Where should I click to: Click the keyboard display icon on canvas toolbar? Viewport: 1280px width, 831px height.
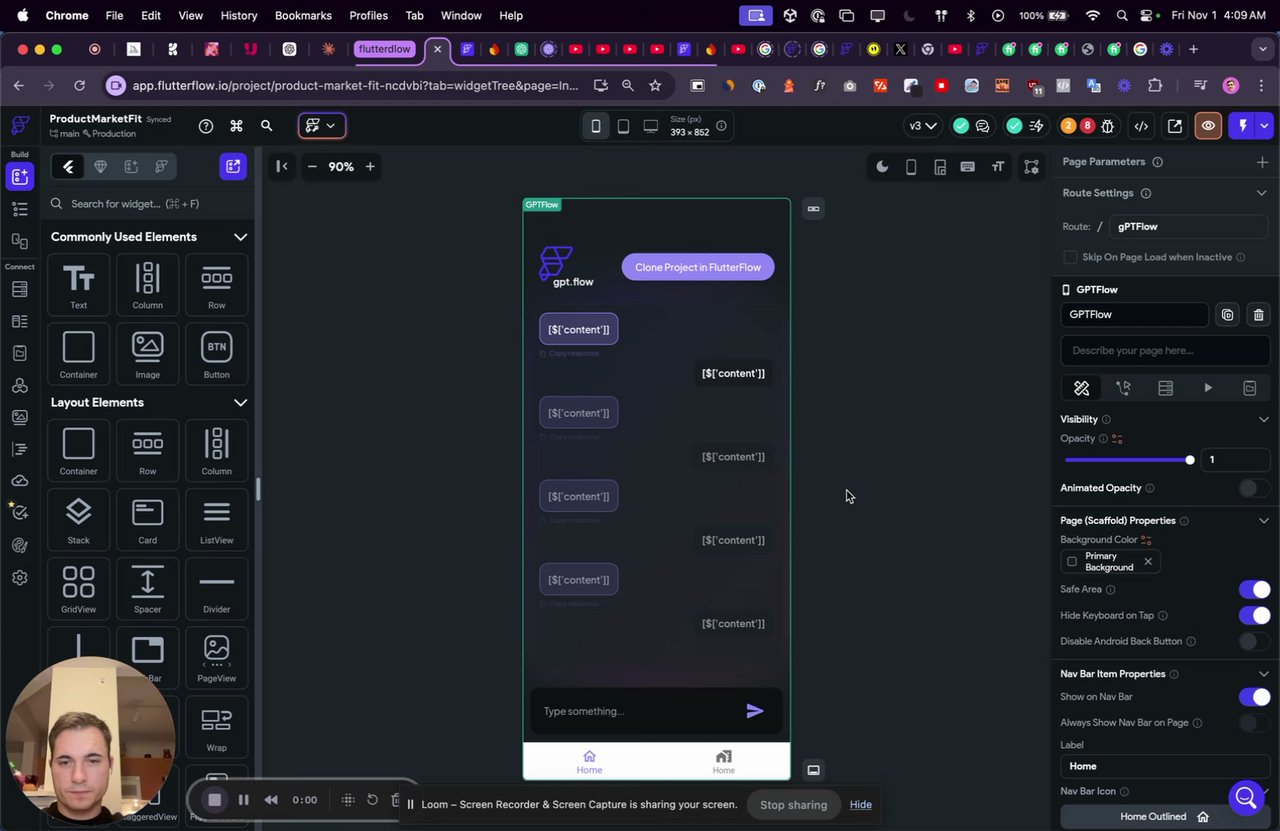[968, 167]
